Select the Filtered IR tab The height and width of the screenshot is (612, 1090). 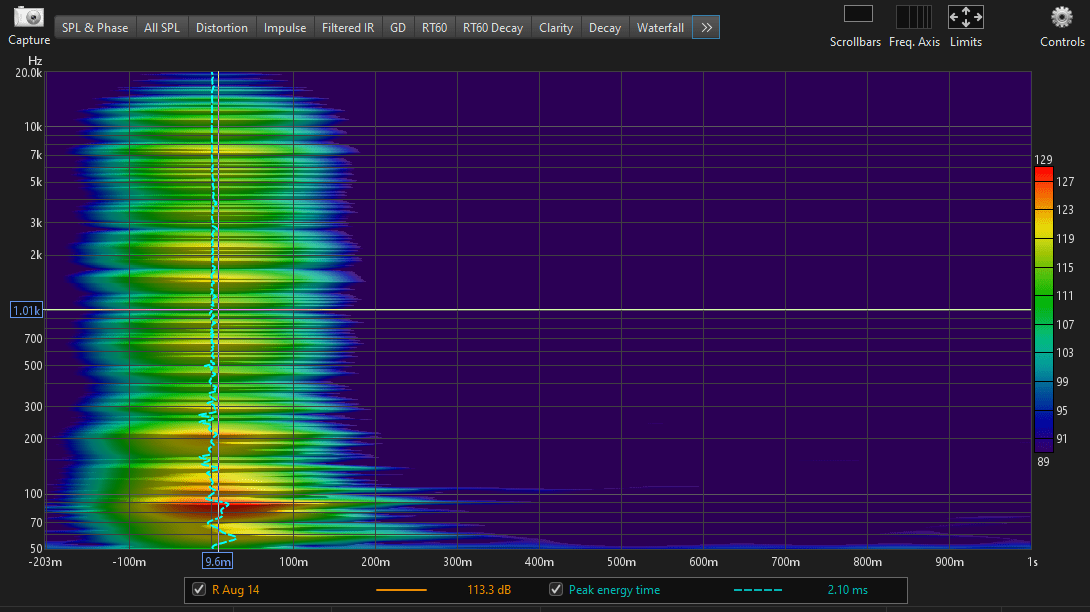(348, 28)
